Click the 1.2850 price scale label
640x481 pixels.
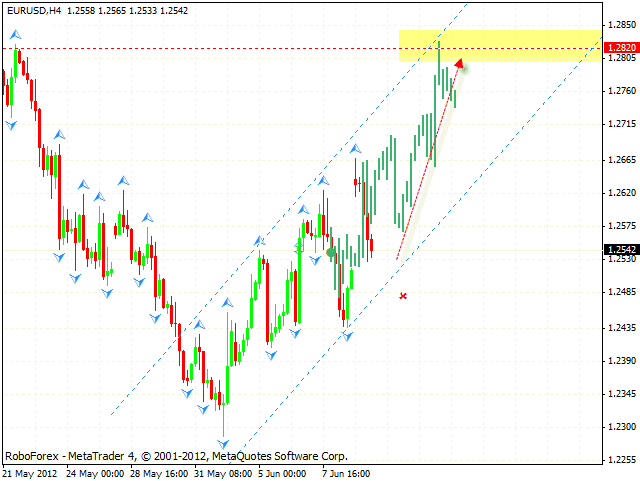tap(620, 24)
